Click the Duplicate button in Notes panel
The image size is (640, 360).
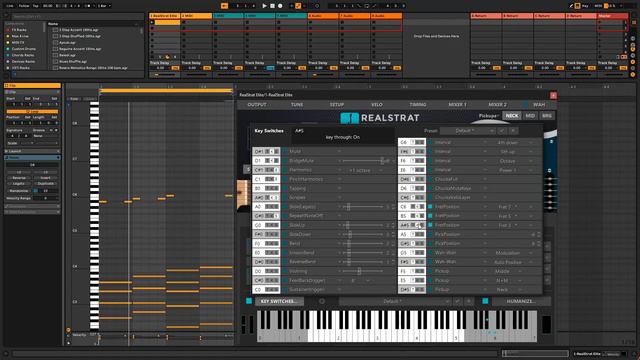pyautogui.click(x=46, y=184)
